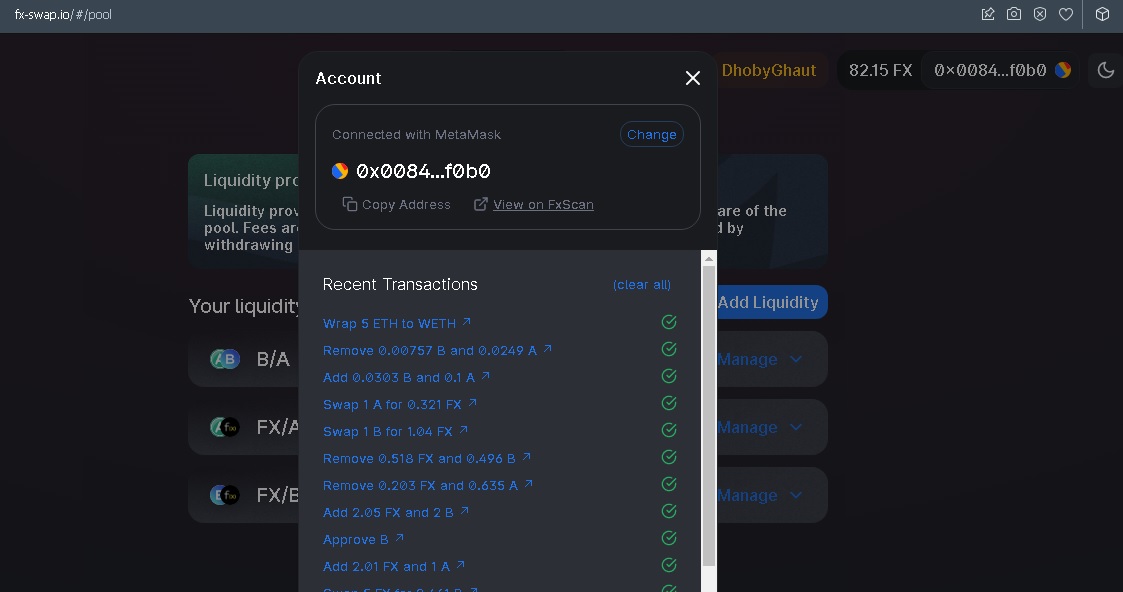
Task: Click the heart bookmark icon
Action: click(x=1066, y=14)
